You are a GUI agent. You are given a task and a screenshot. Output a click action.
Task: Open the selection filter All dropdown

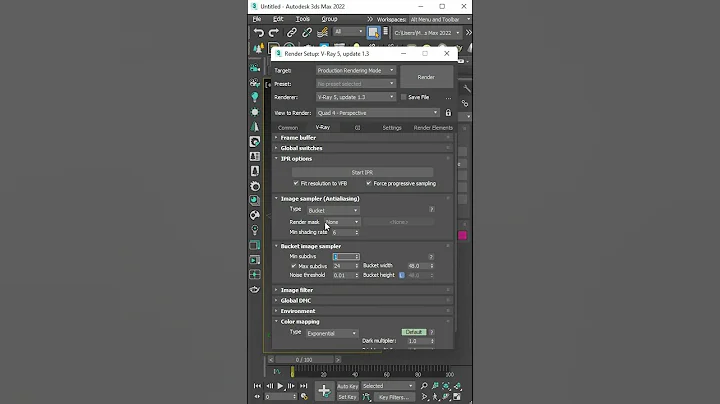tap(349, 31)
